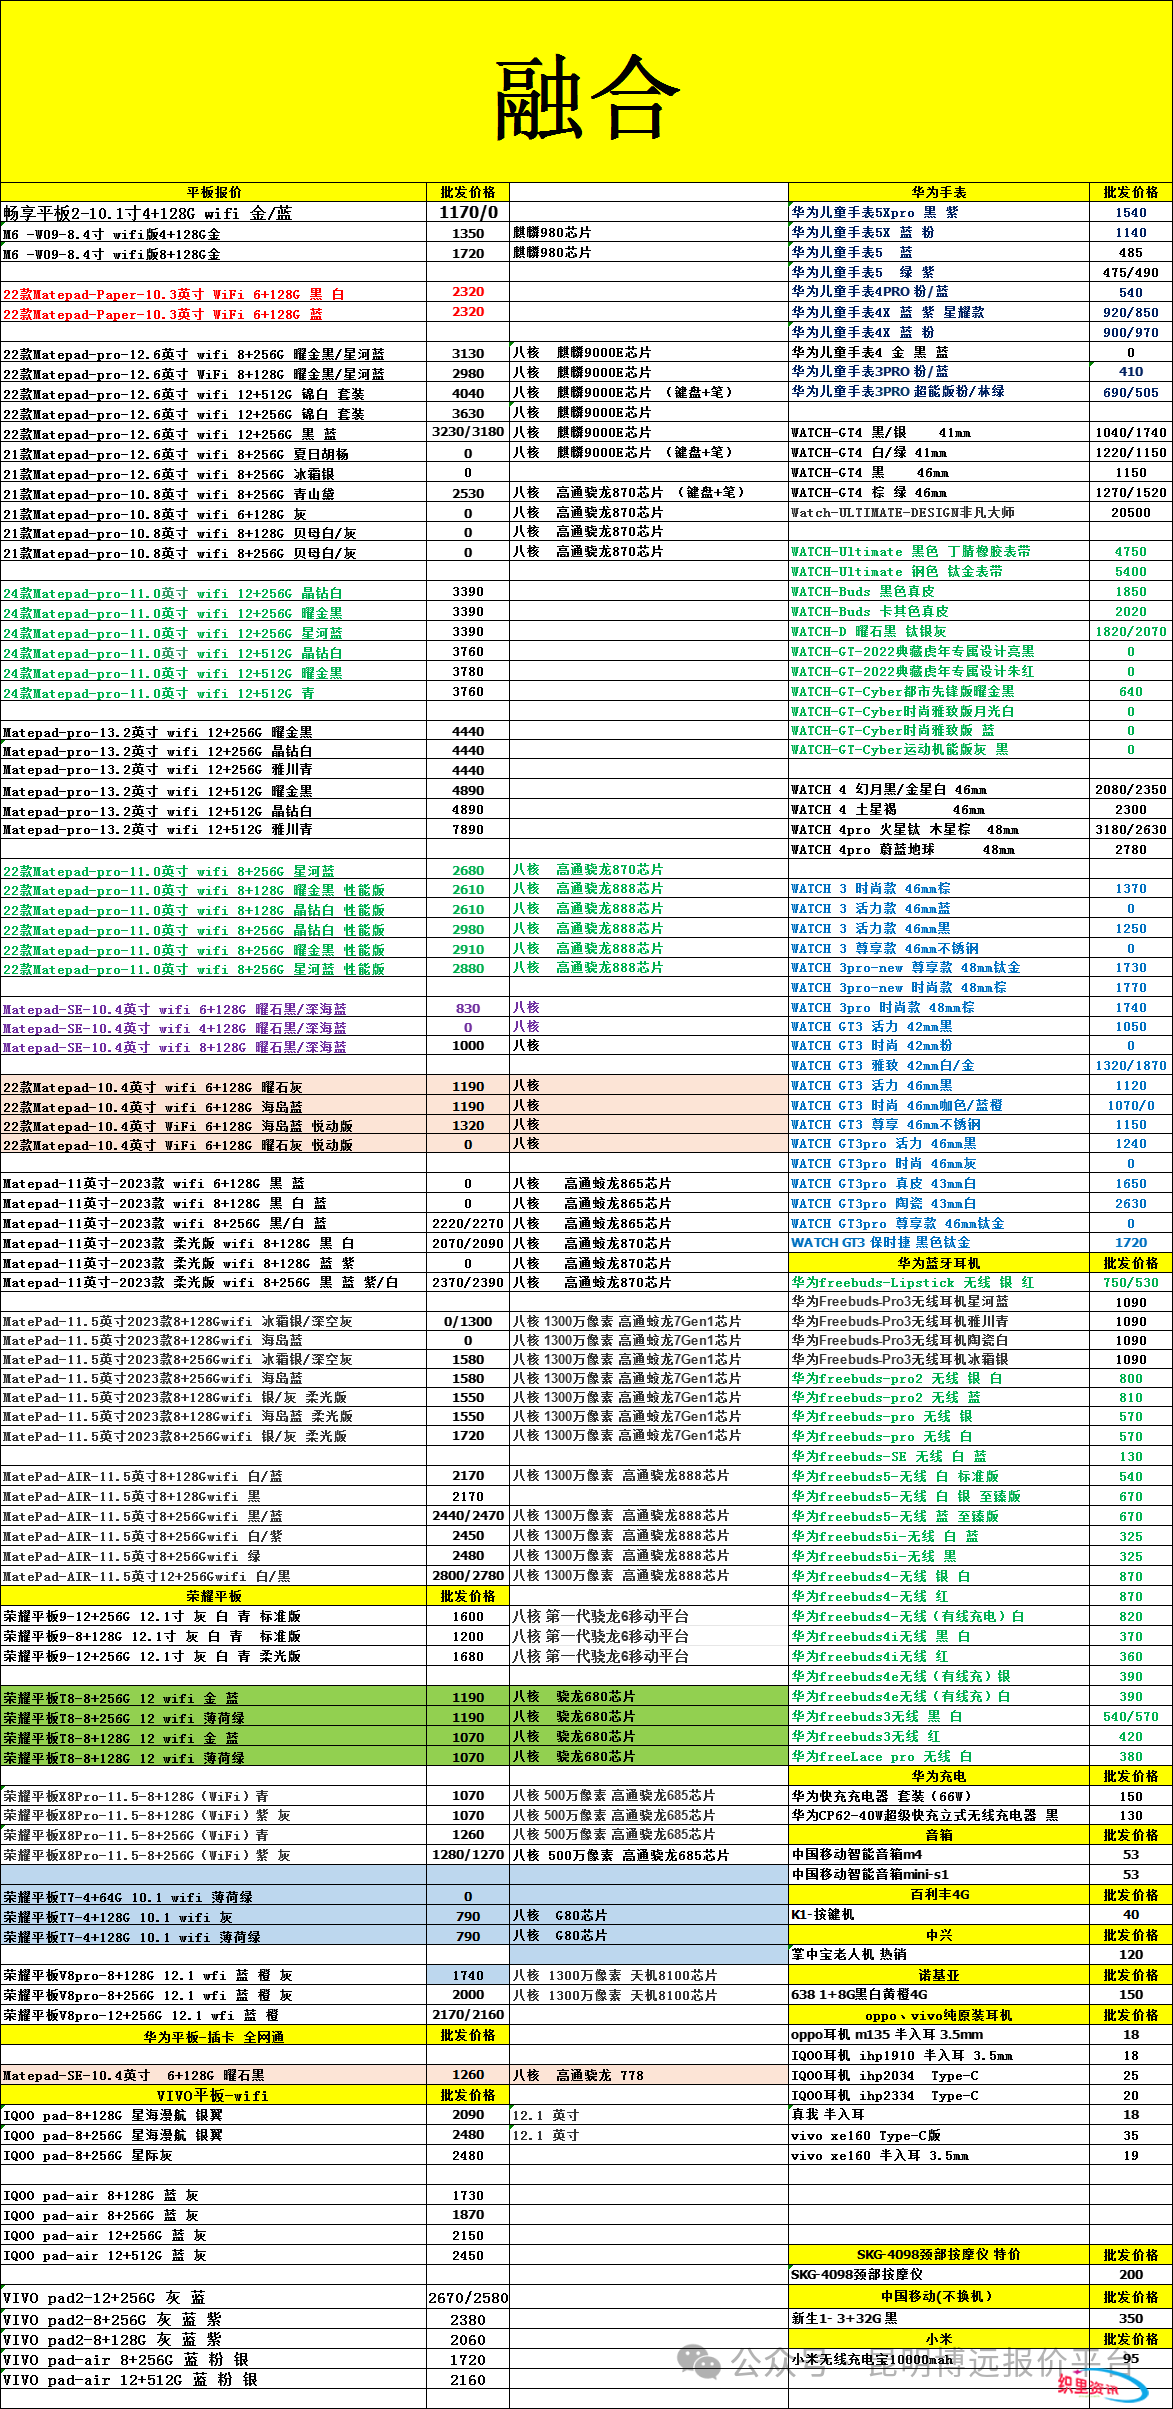
Task: Select the green price cell 2680
Action: coord(468,871)
